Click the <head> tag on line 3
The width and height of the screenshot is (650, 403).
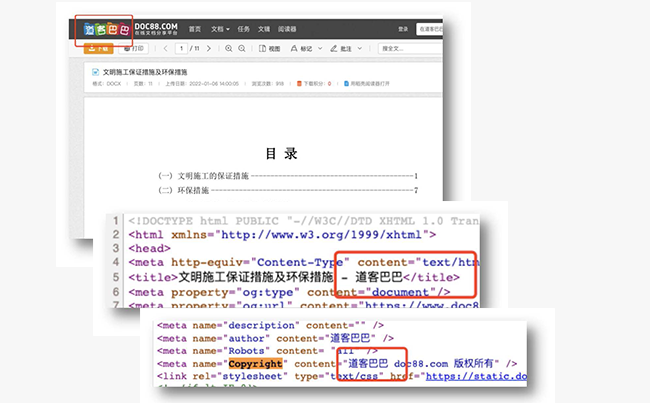(x=149, y=248)
